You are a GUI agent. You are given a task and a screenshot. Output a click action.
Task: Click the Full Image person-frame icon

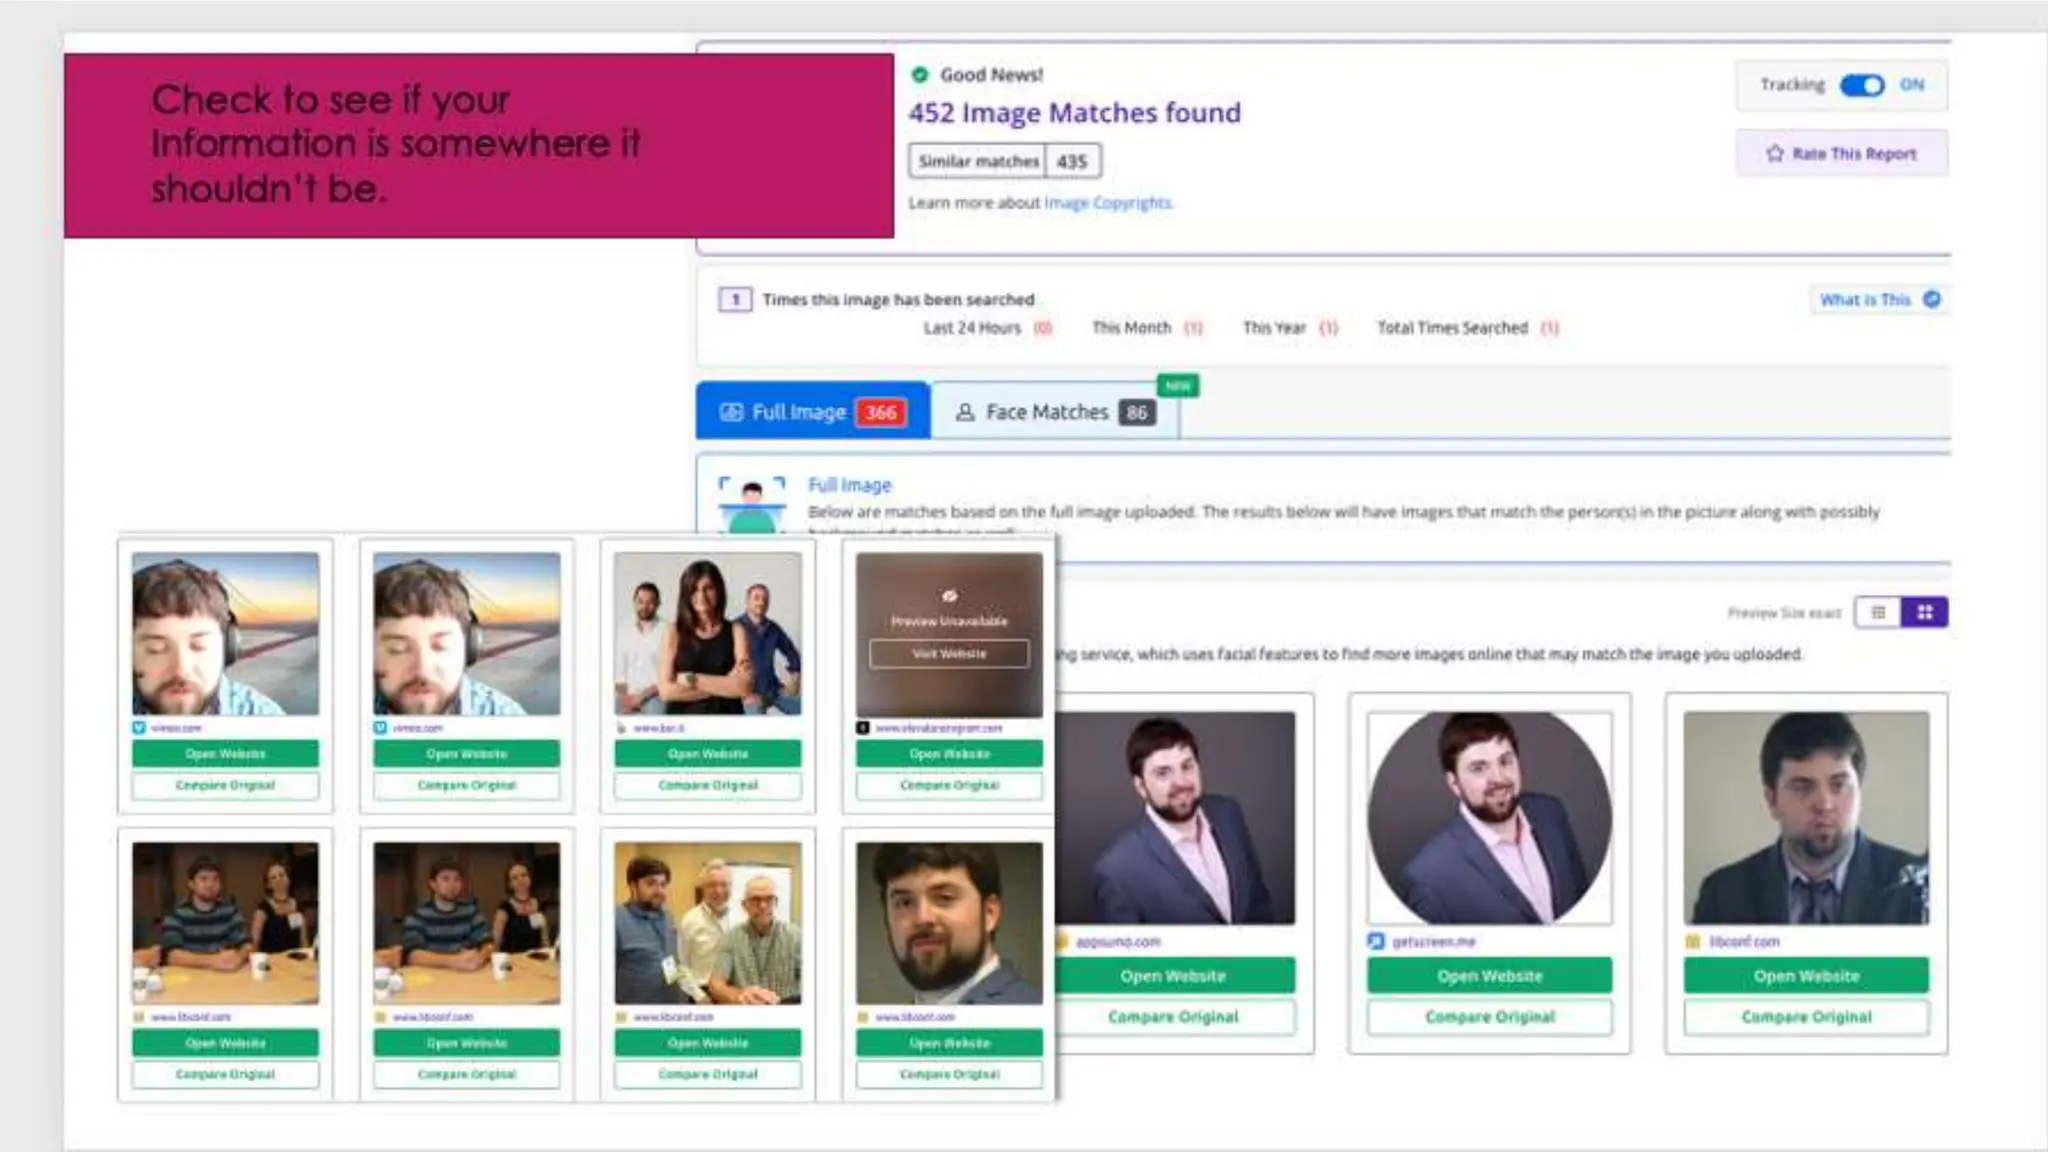tap(752, 504)
